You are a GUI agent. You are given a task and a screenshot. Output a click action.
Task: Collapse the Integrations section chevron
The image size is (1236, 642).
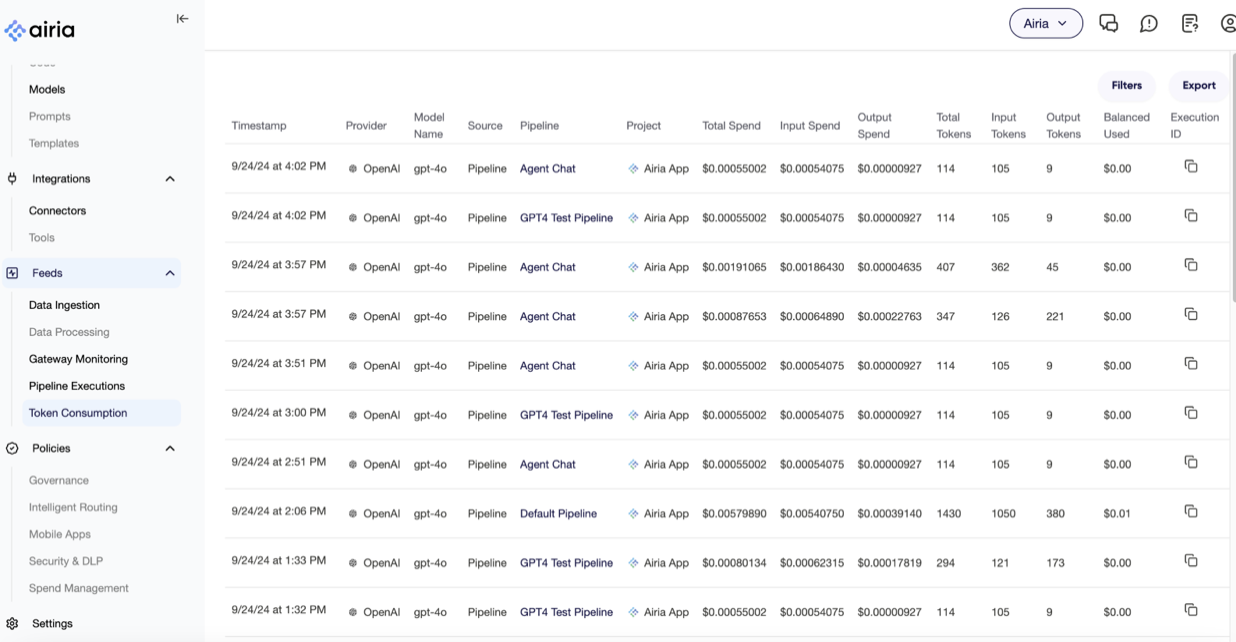pyautogui.click(x=170, y=179)
